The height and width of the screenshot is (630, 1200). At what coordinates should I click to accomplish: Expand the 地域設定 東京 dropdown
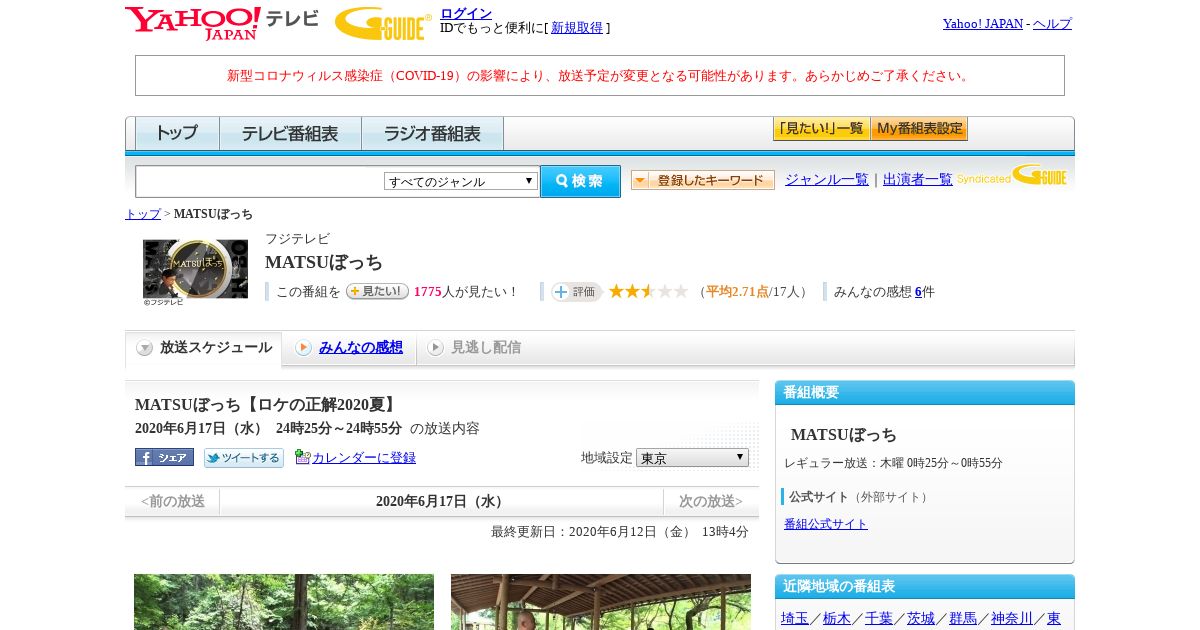[692, 457]
